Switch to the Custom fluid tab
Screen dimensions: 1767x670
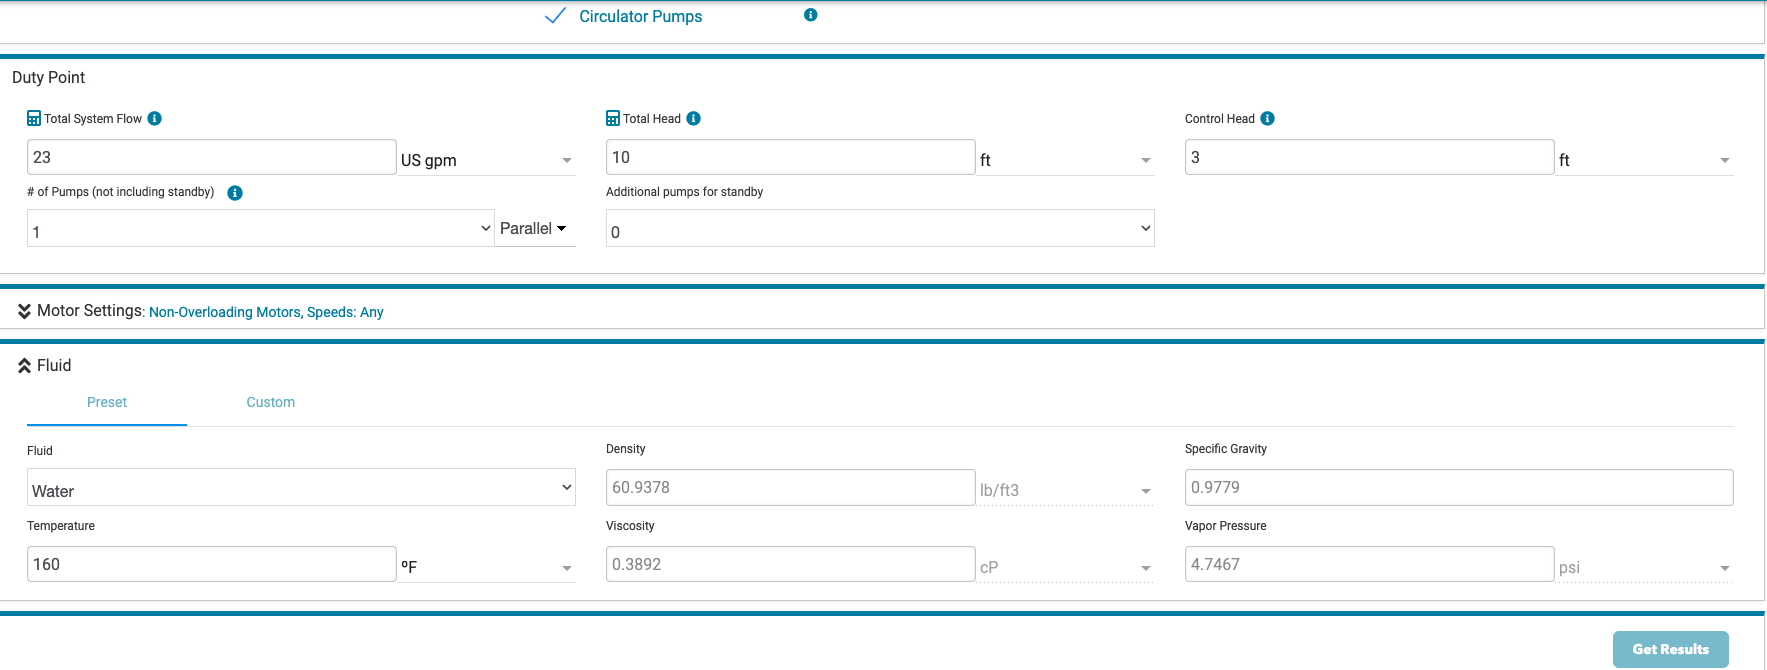coord(271,403)
